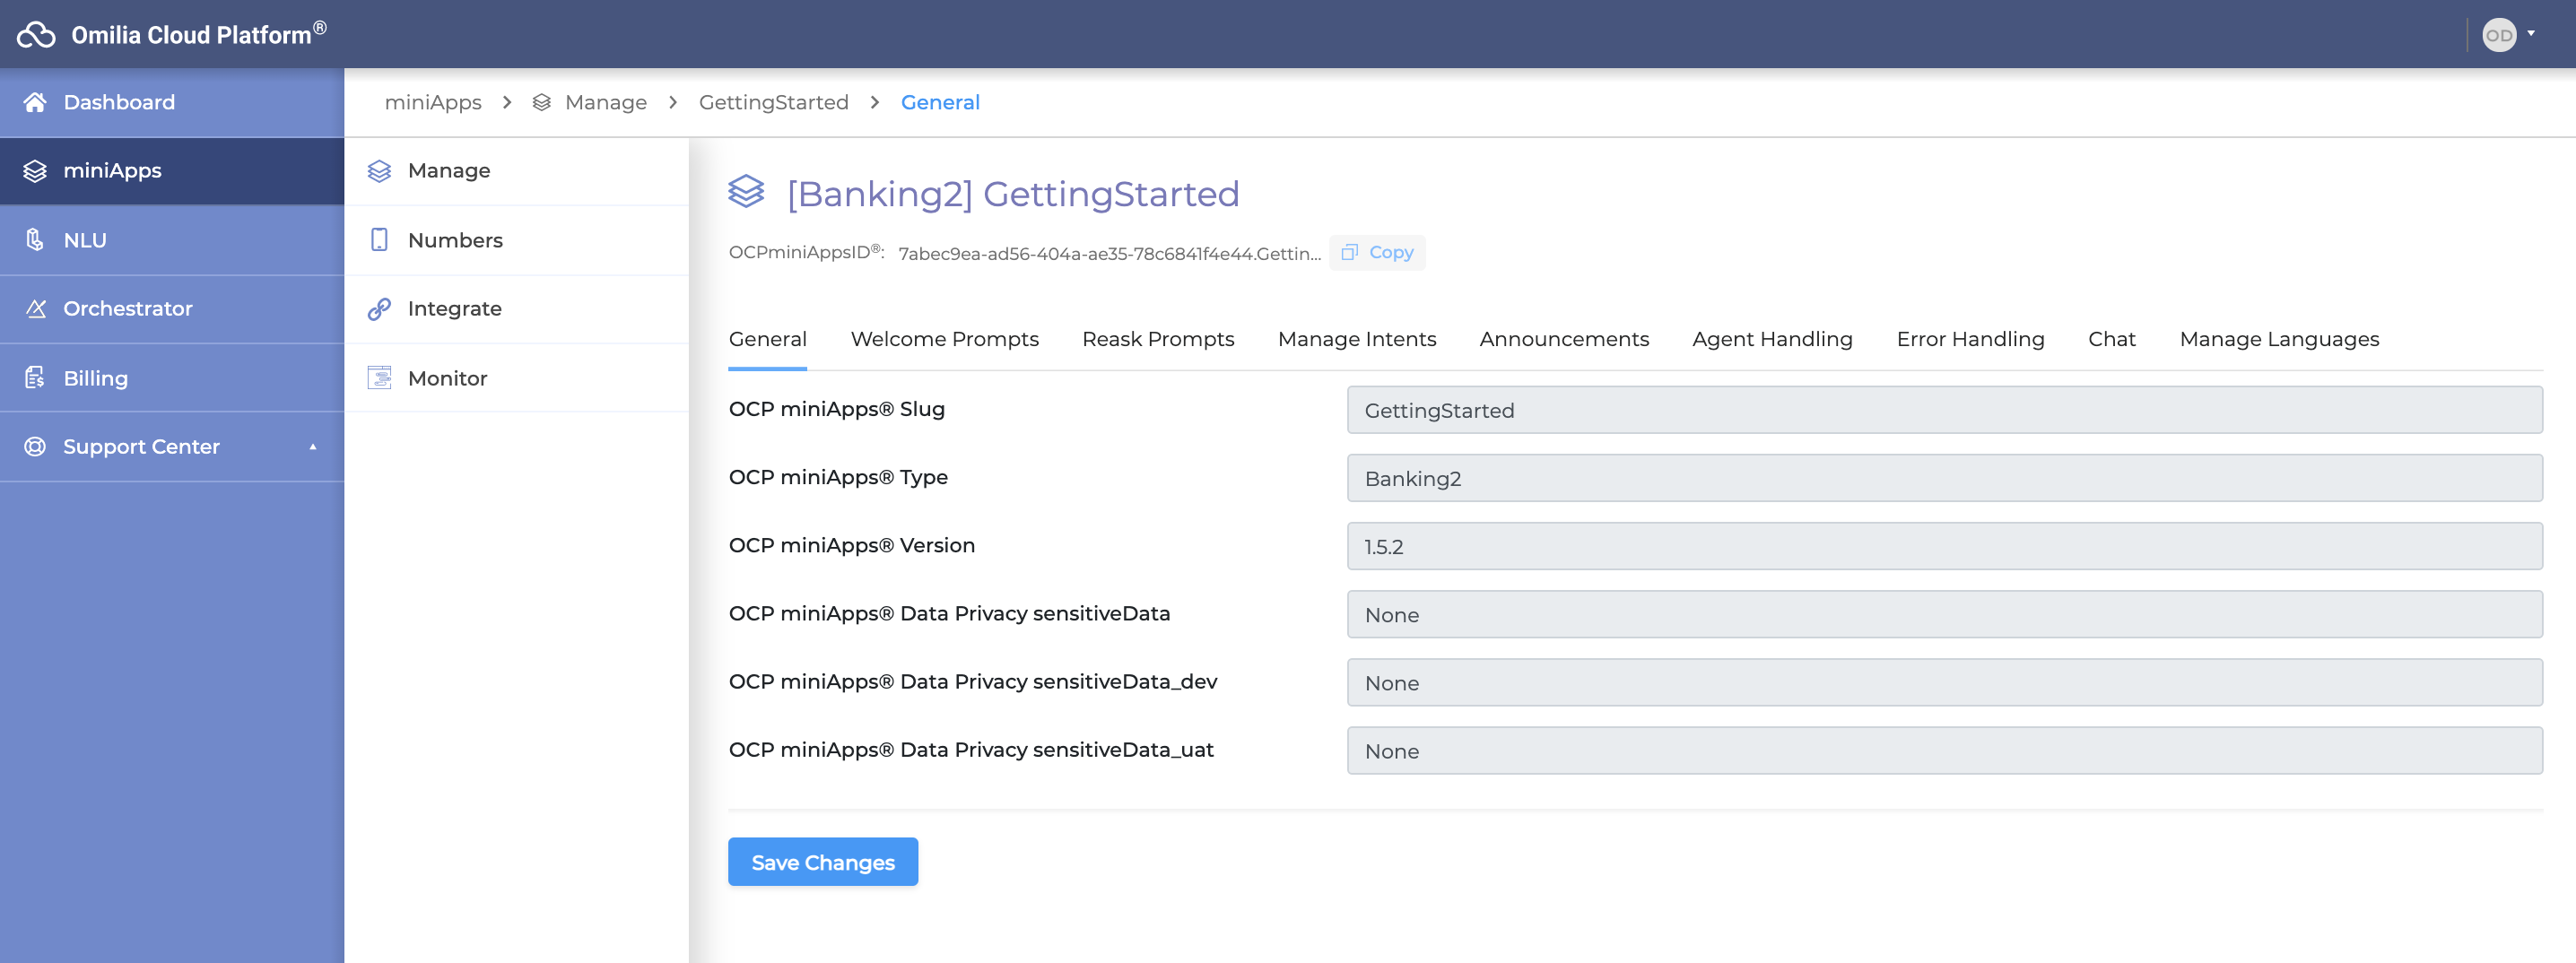Viewport: 2576px width, 963px height.
Task: Click the Orchestrator icon in sidebar
Action: point(35,308)
